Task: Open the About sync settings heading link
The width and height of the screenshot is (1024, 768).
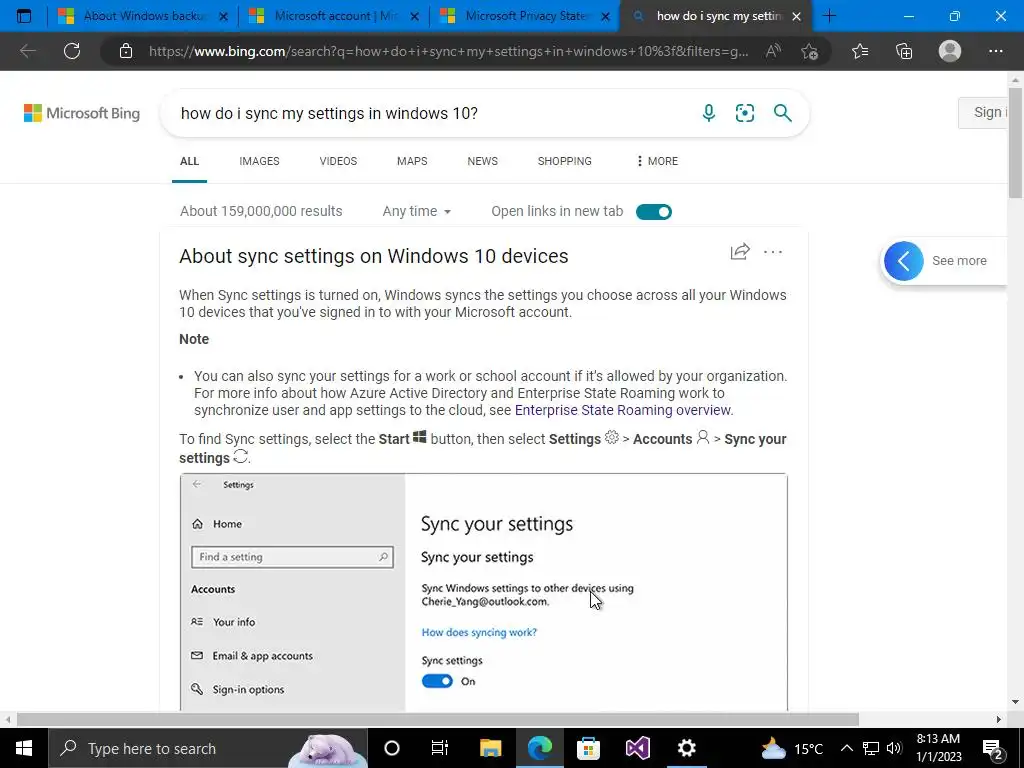Action: point(374,256)
